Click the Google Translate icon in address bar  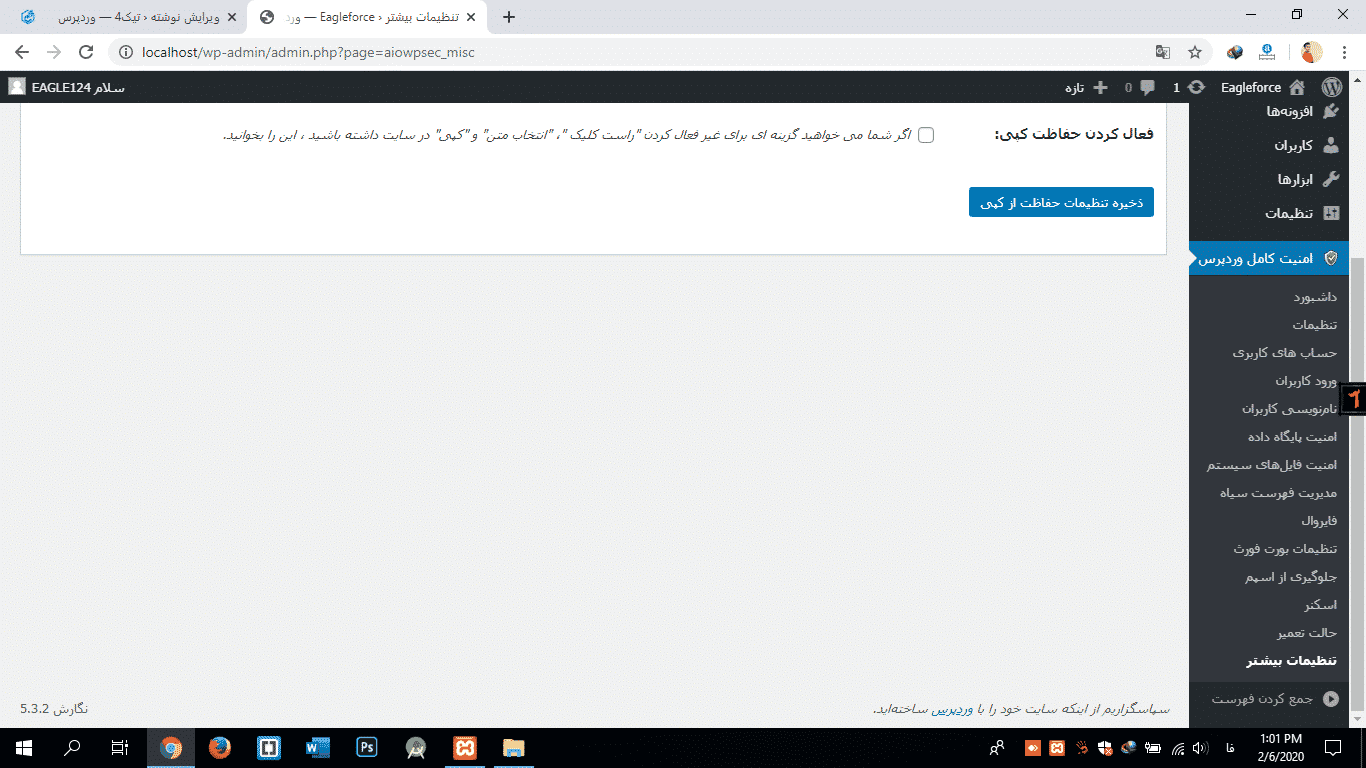(1163, 52)
